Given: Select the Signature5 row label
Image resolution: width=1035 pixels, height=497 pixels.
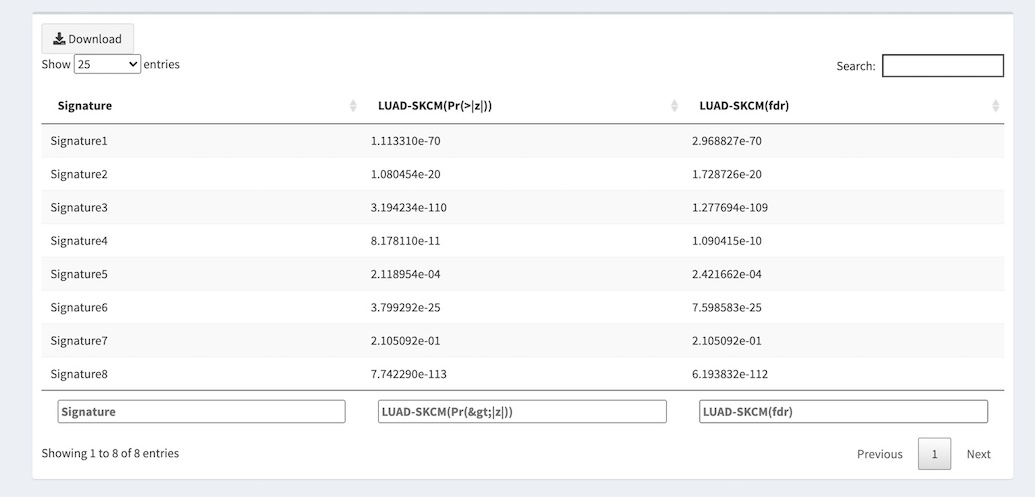Looking at the screenshot, I should [x=79, y=274].
